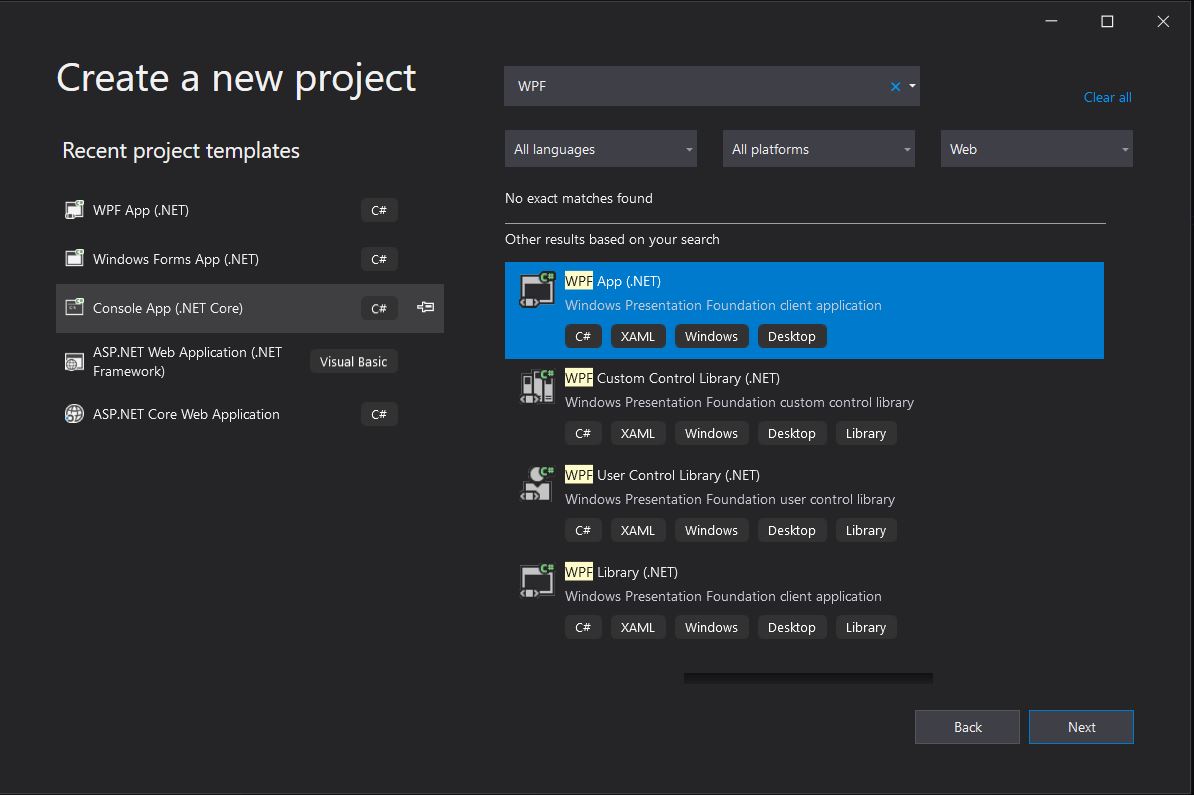Click the horizontal scrollbar below the results
The height and width of the screenshot is (795, 1194).
point(808,677)
